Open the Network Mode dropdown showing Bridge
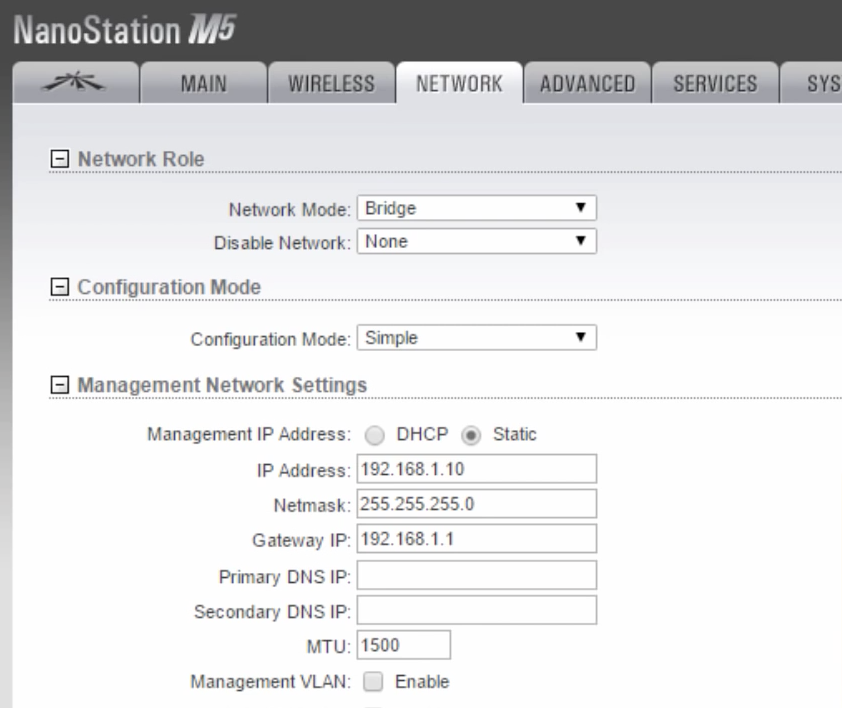This screenshot has width=842, height=708. [477, 208]
